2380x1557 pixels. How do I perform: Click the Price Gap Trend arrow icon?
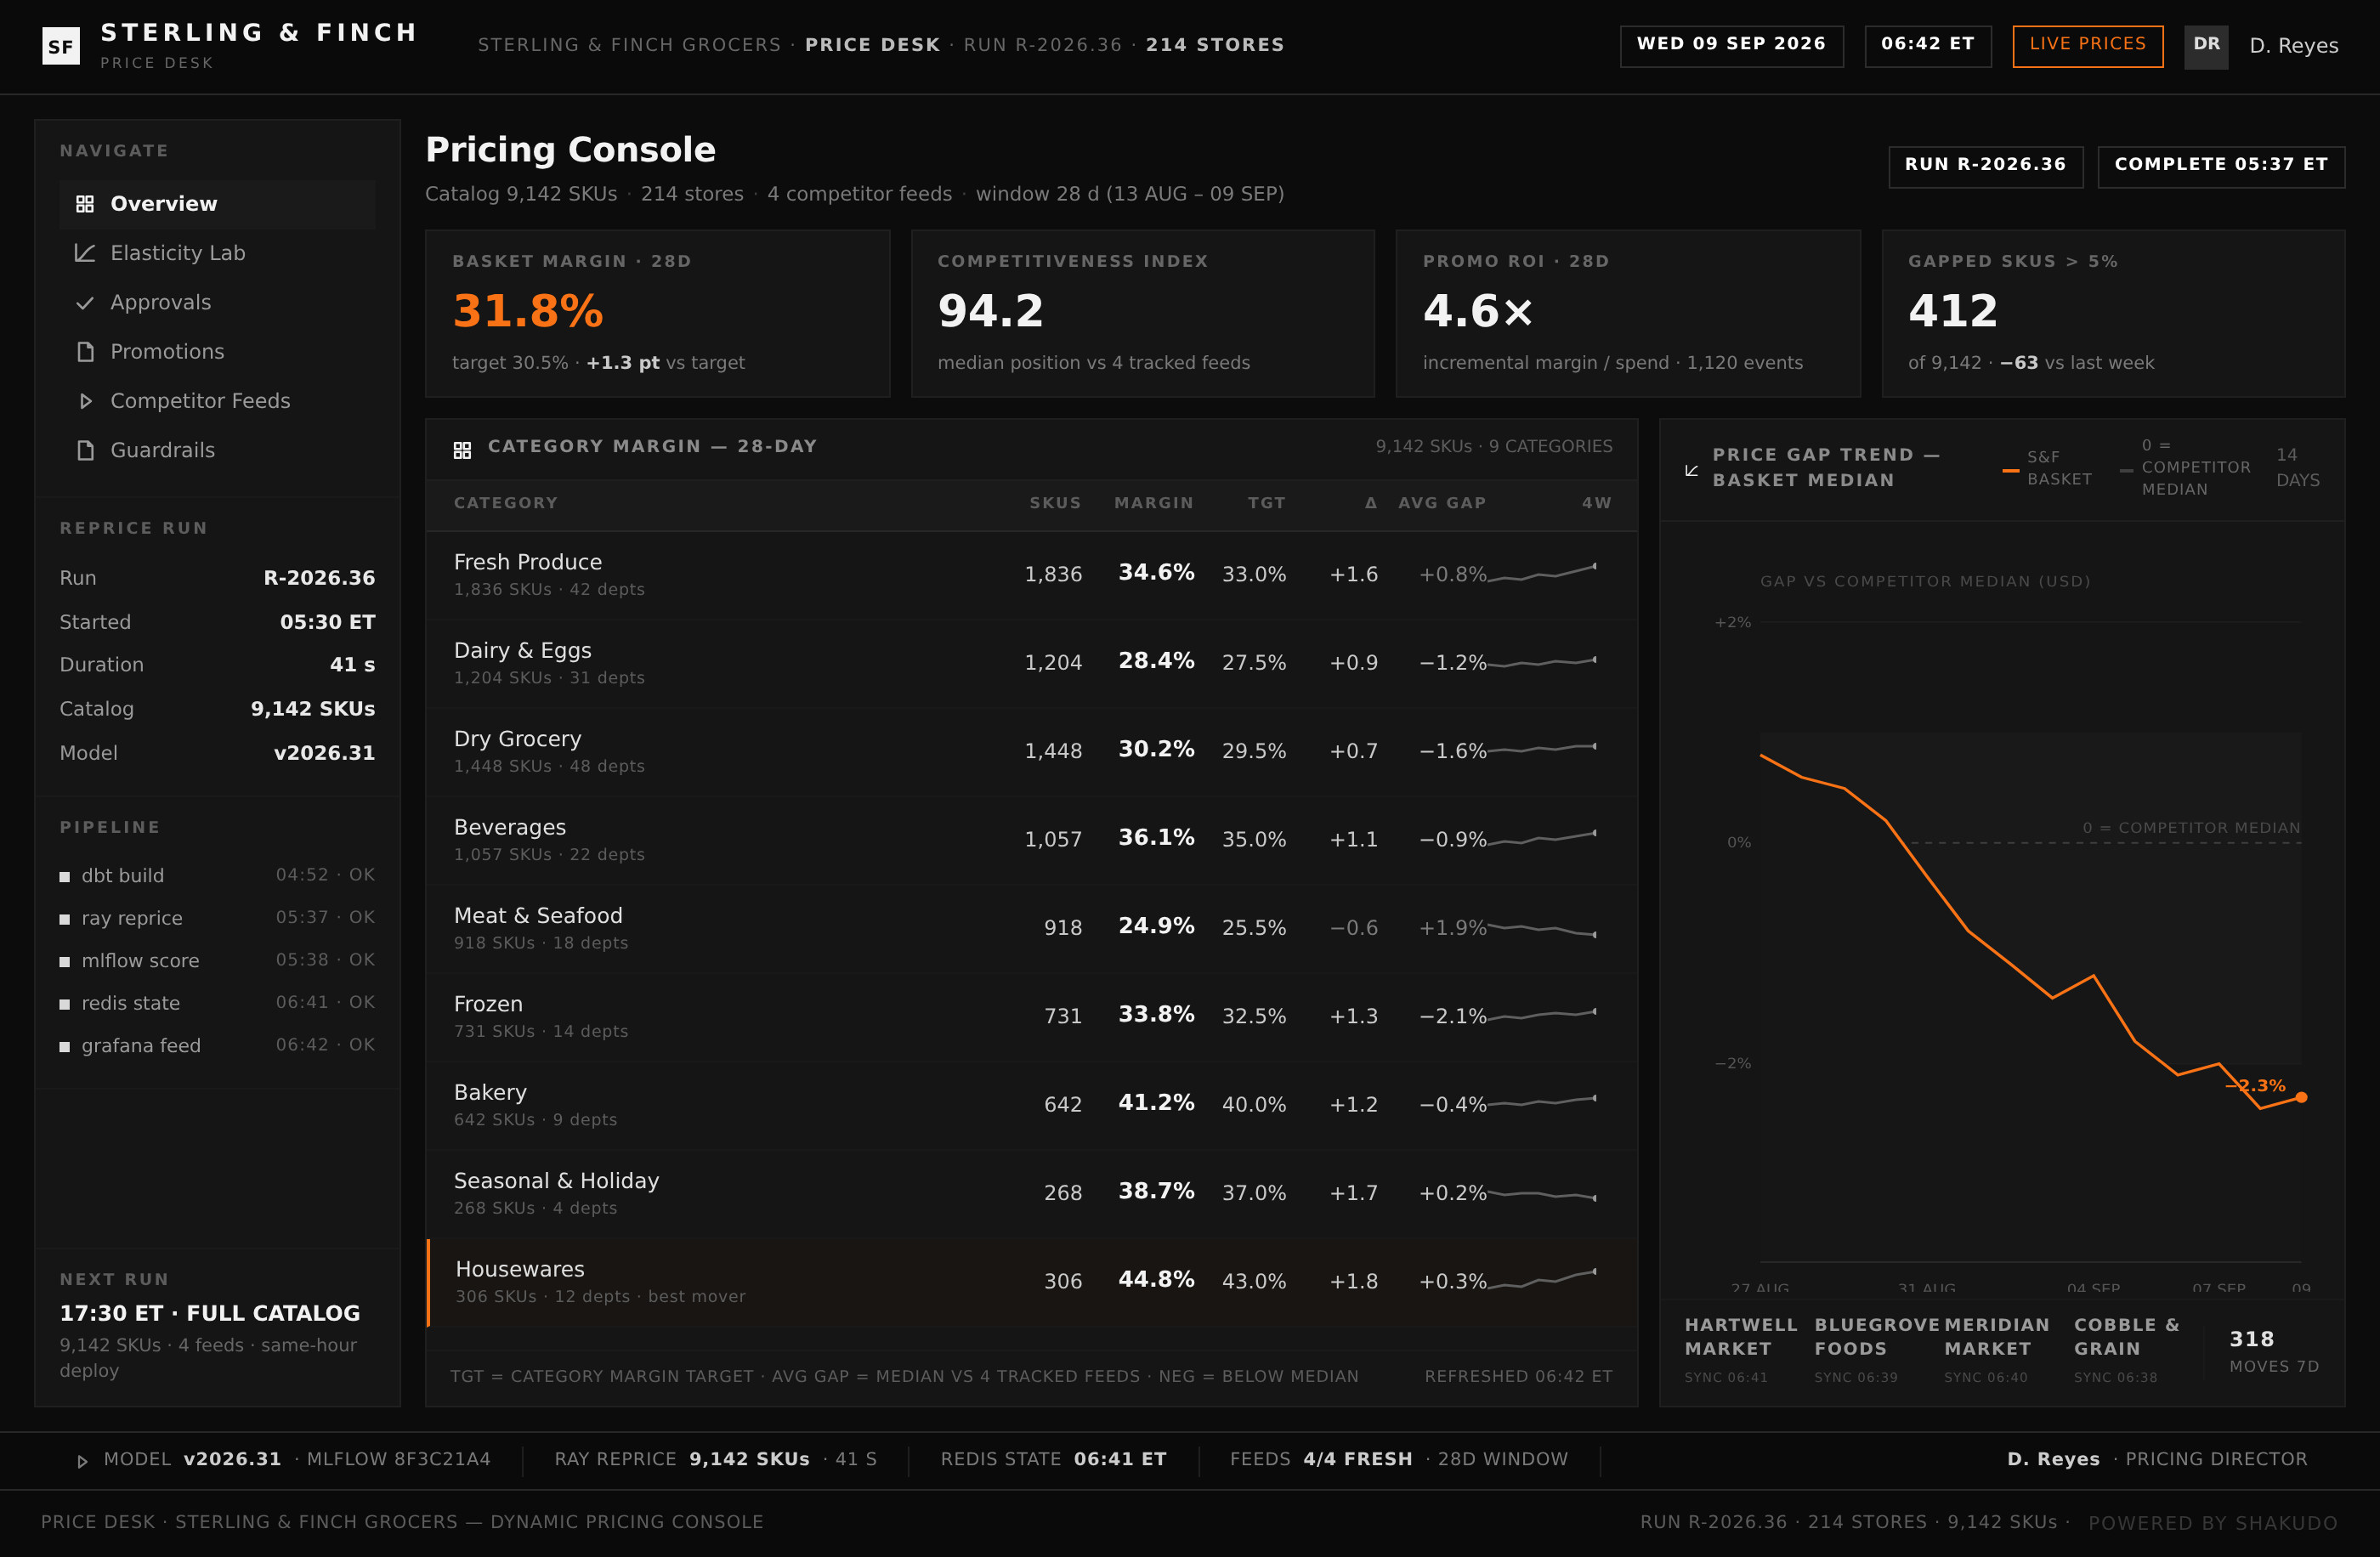click(x=1692, y=470)
